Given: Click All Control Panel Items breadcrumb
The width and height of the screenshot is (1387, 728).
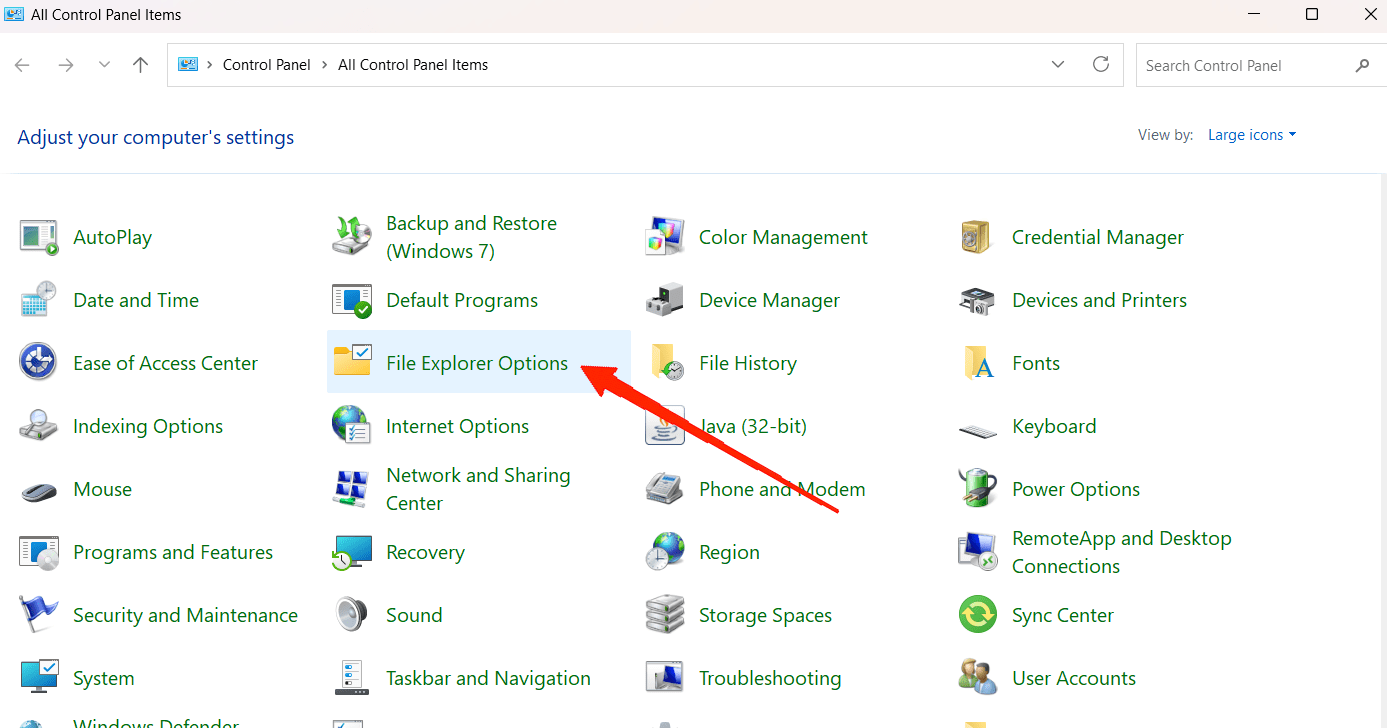Looking at the screenshot, I should coord(413,65).
